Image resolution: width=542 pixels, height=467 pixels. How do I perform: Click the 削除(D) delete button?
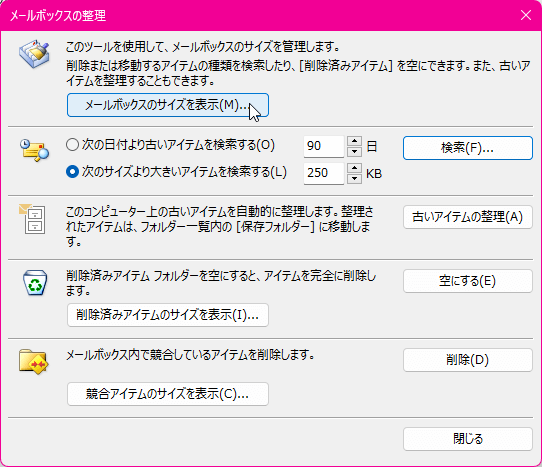[x=468, y=360]
